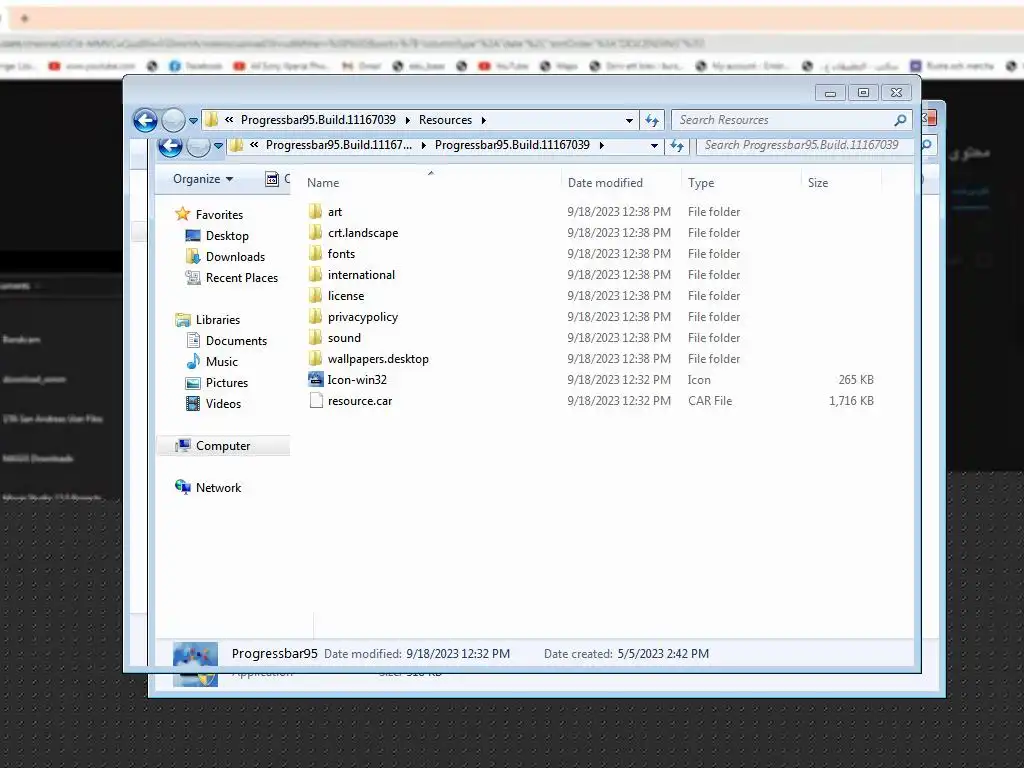Select the fonts folder icon
Screen dimensions: 1024x768
315,253
